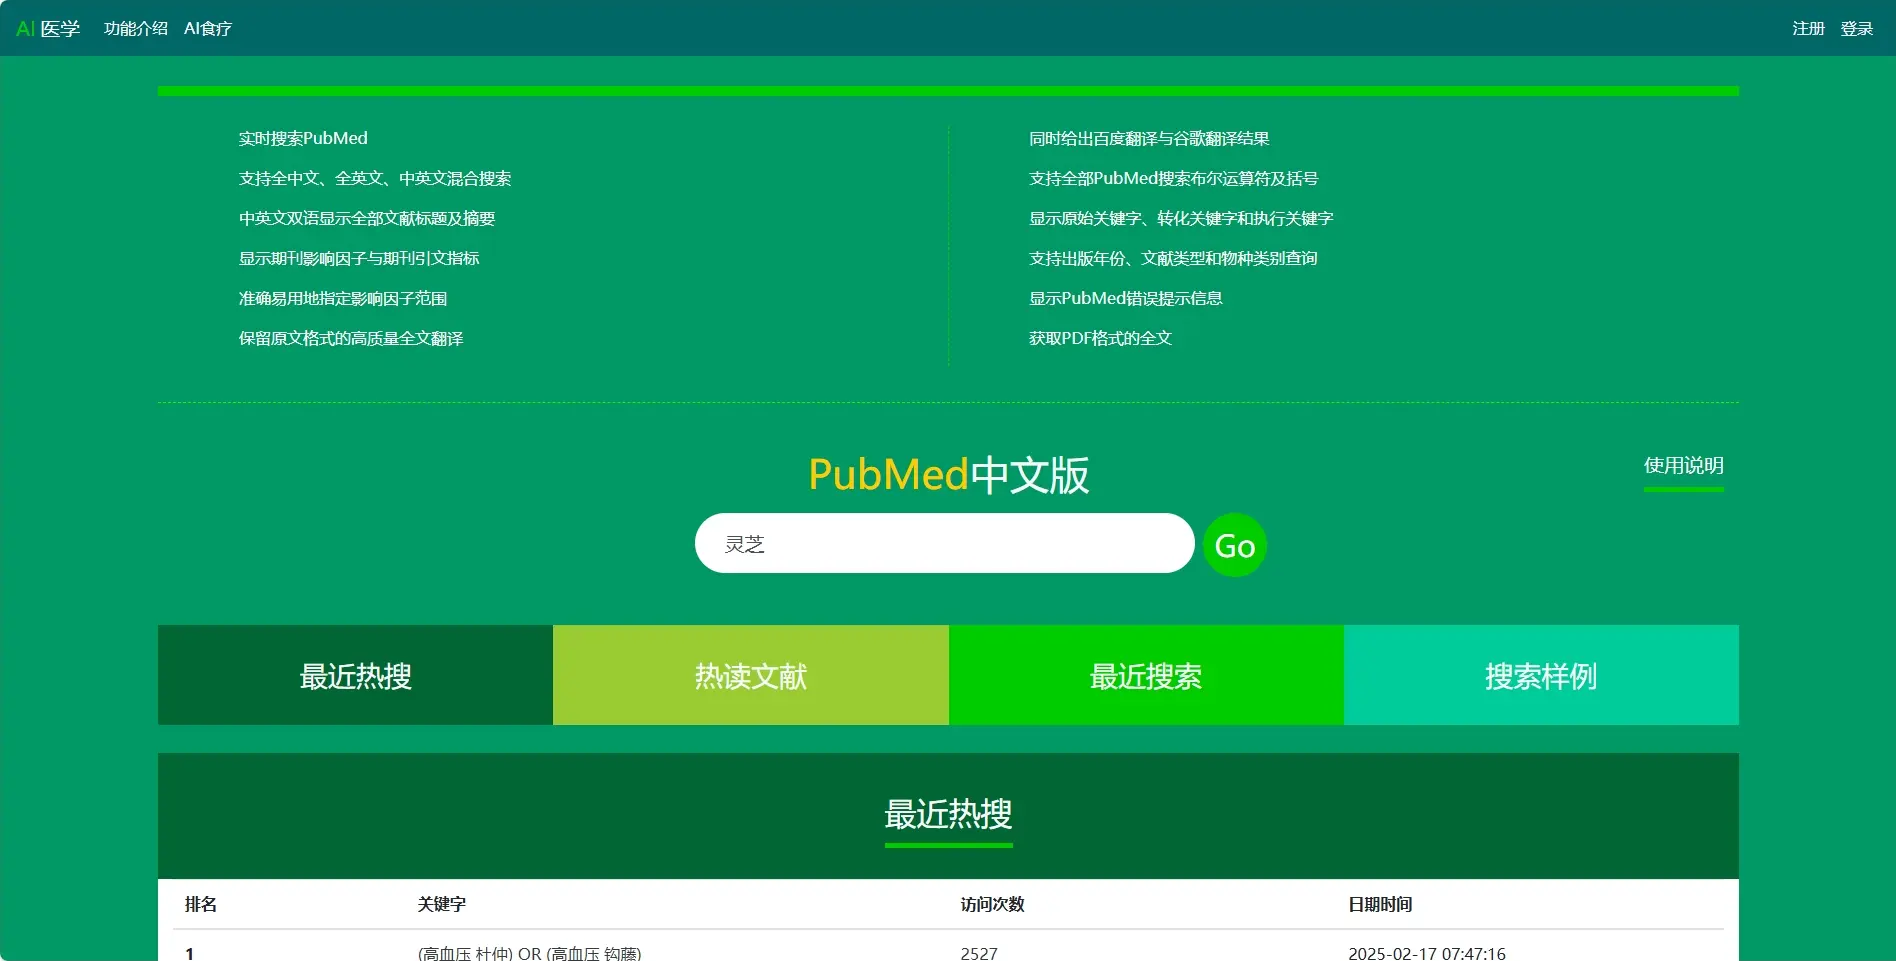Open the 使用说明 usage instructions
The image size is (1896, 961).
tap(1683, 465)
